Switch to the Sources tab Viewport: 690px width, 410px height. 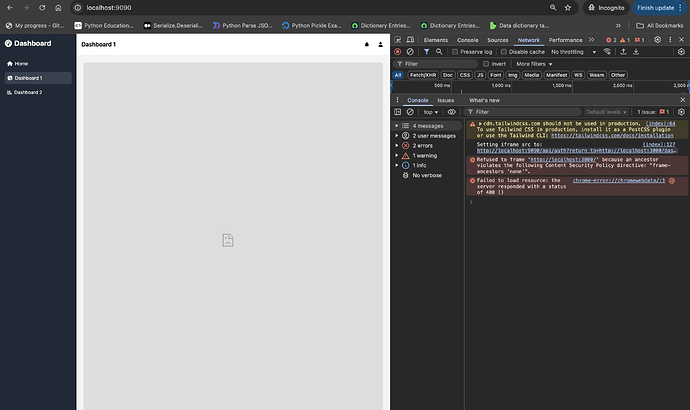(x=498, y=40)
